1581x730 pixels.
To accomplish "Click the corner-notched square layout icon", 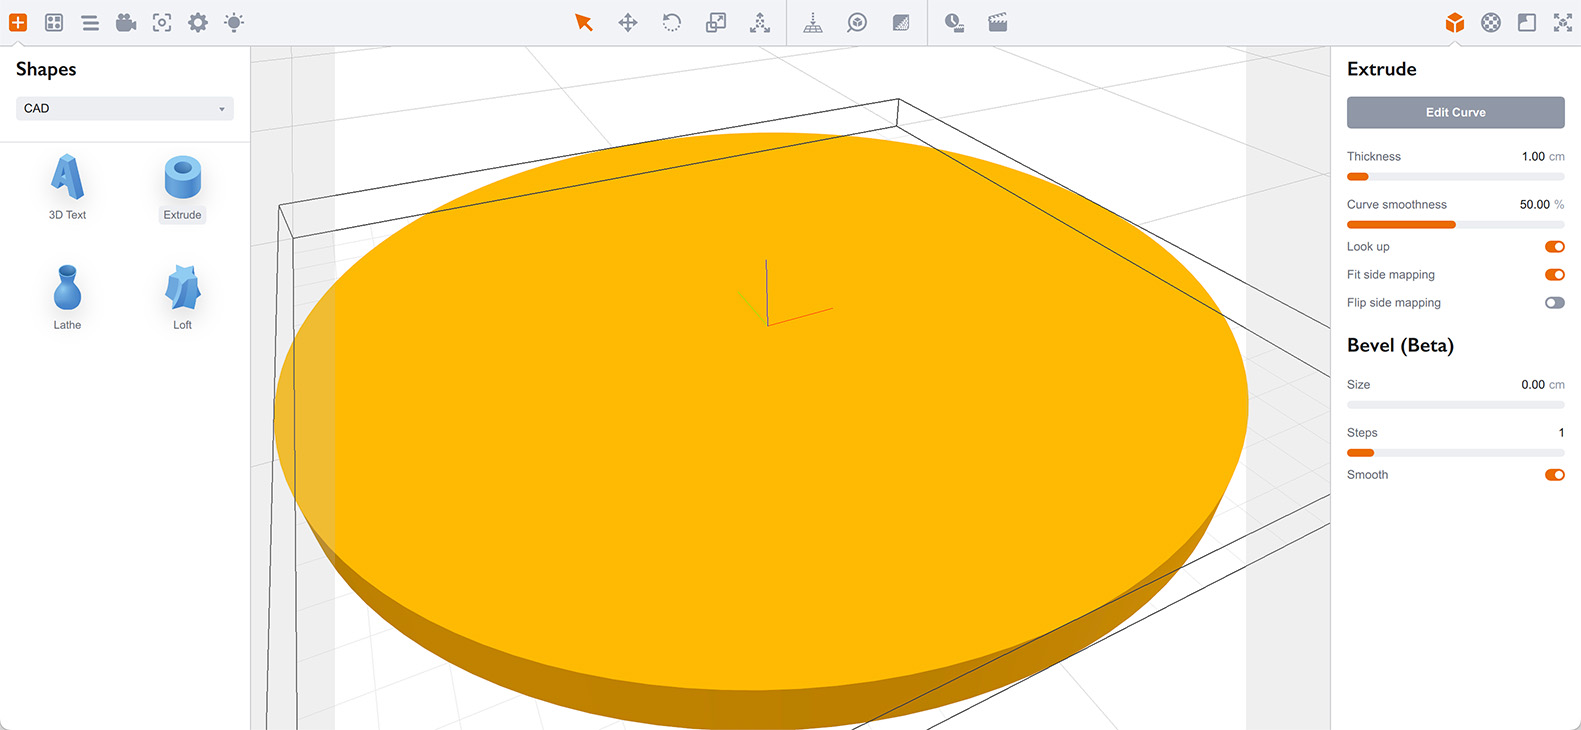I will click(x=1527, y=22).
